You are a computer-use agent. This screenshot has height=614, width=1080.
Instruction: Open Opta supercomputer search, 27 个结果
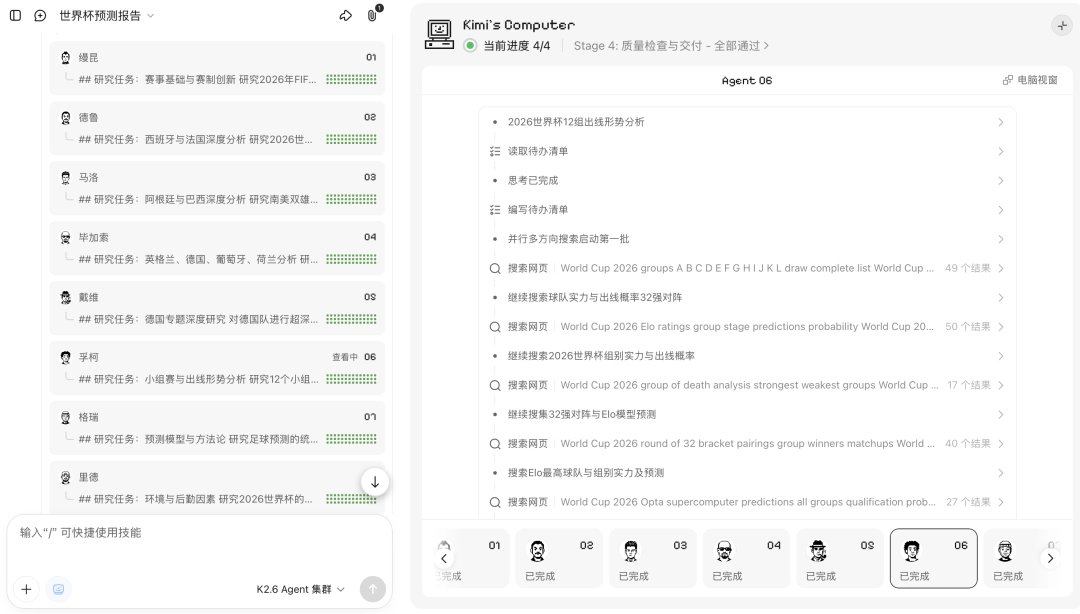coord(747,502)
